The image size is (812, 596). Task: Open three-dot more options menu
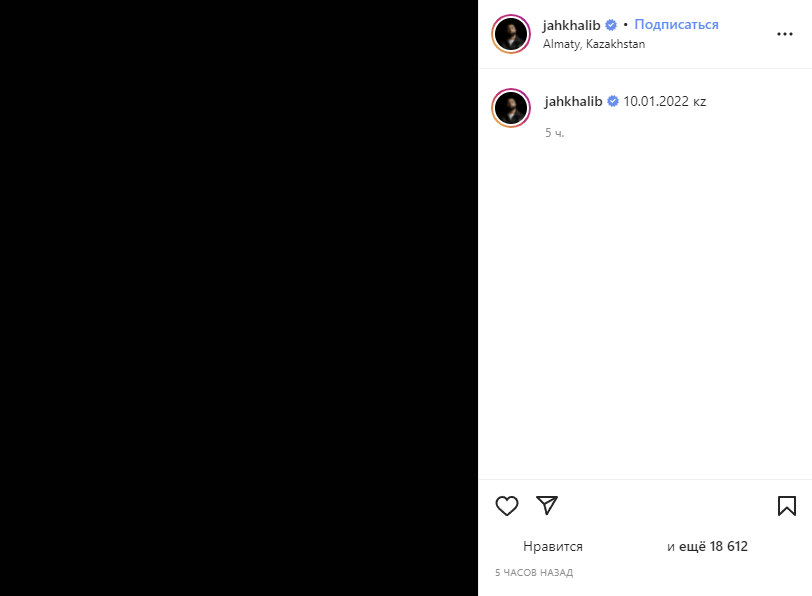(785, 34)
